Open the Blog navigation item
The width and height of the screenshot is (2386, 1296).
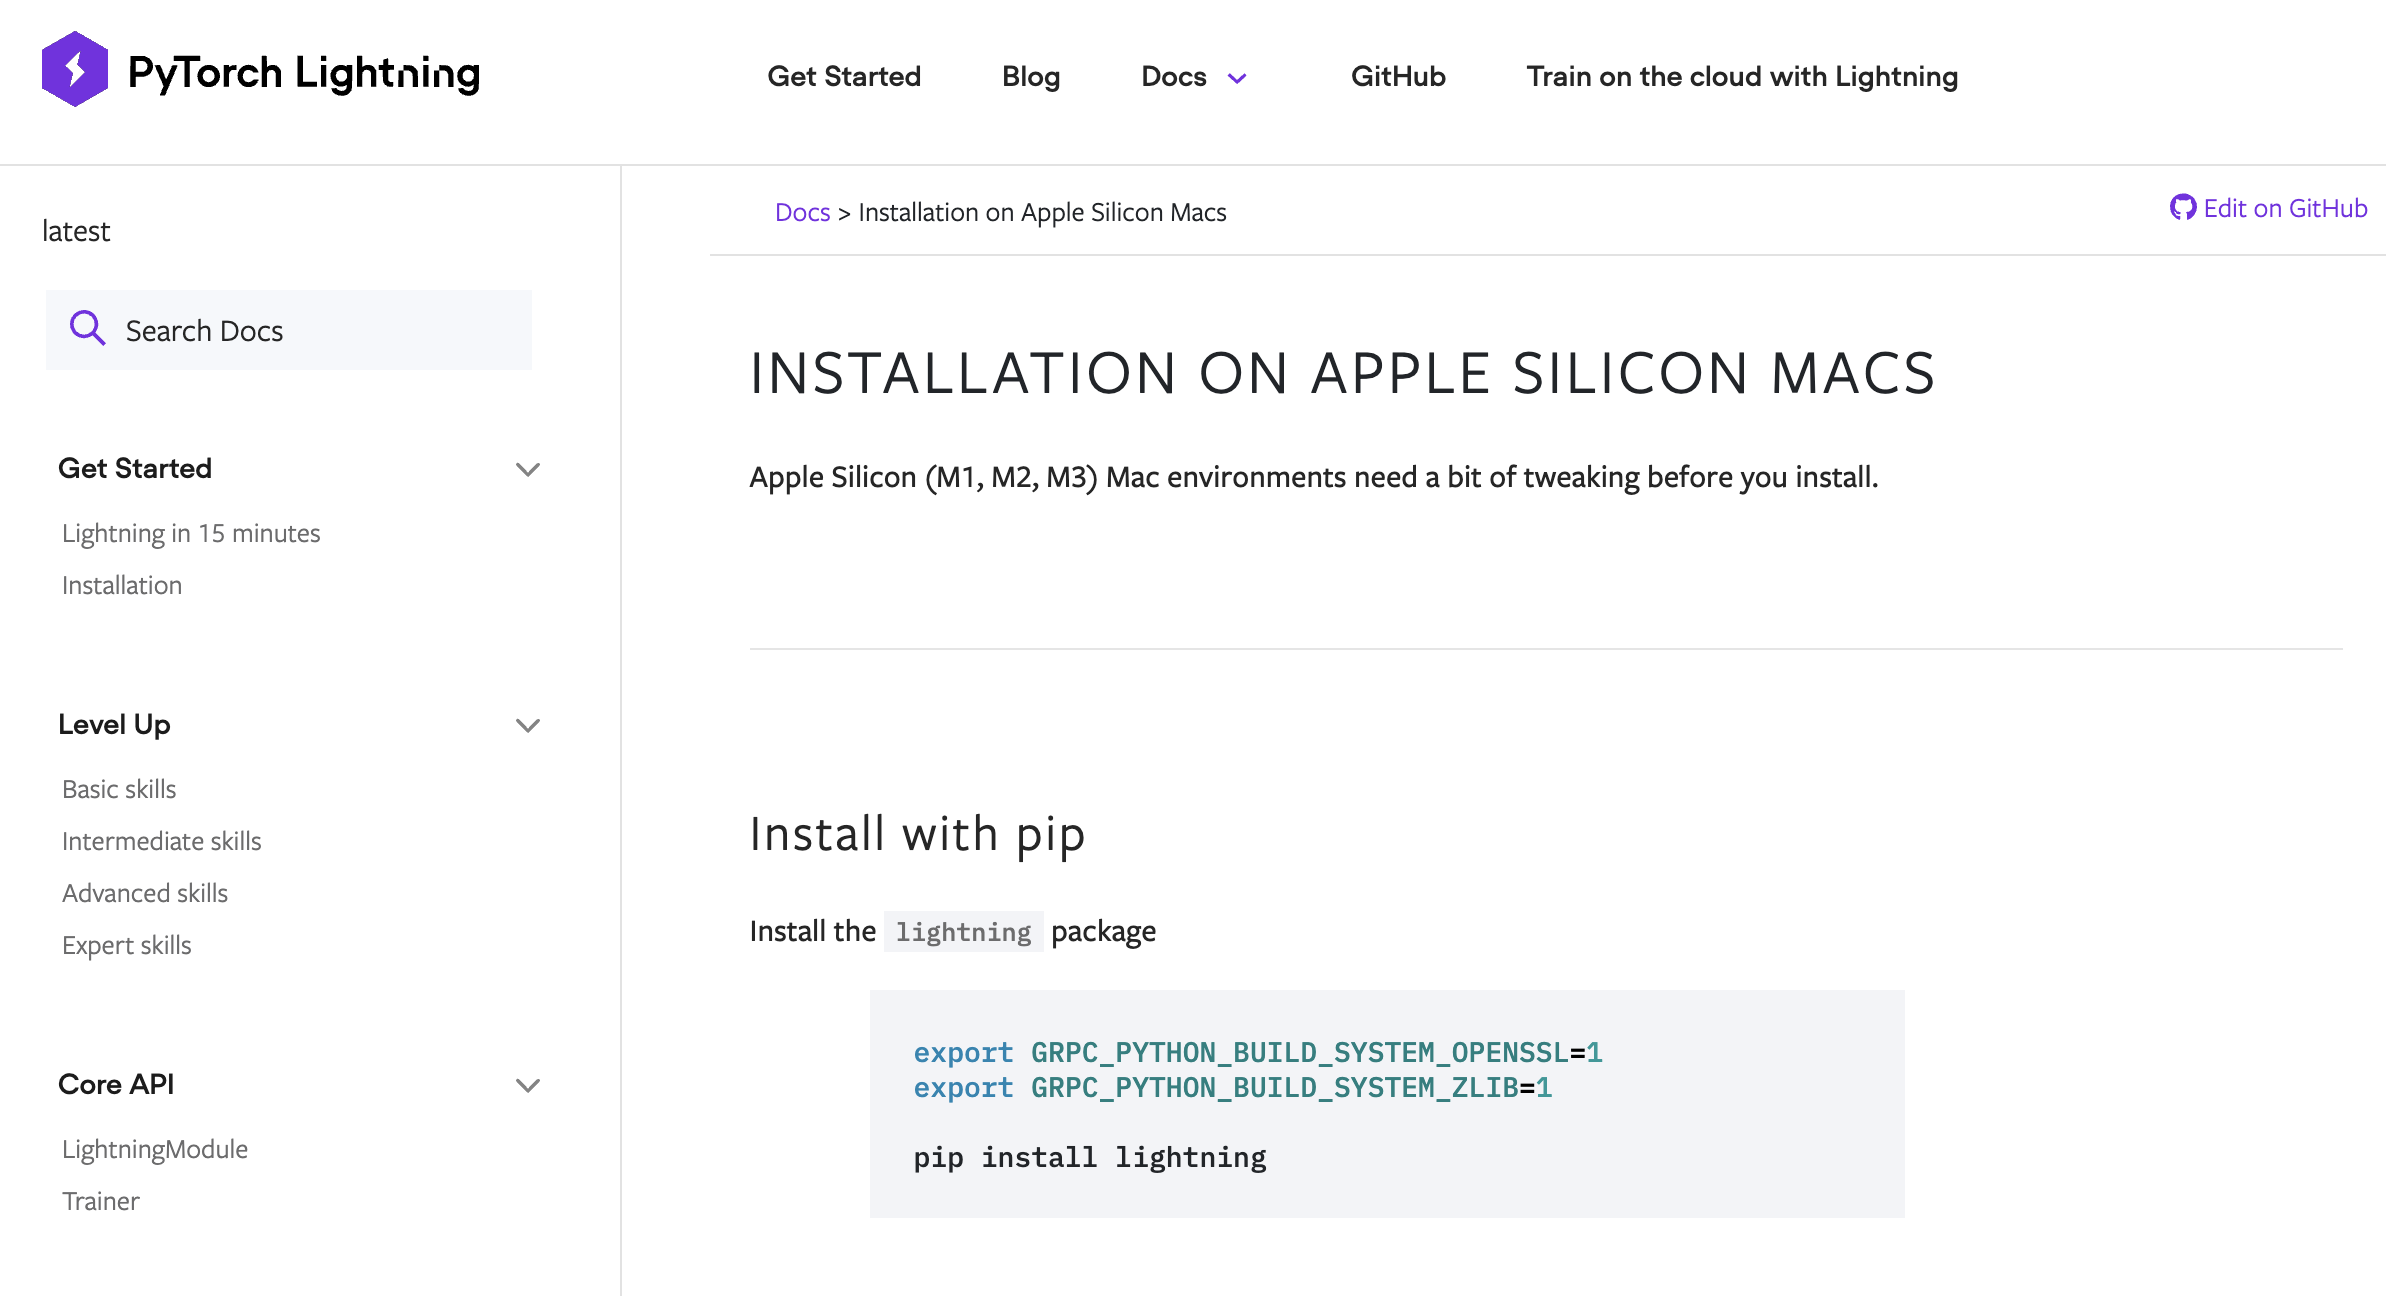1031,76
